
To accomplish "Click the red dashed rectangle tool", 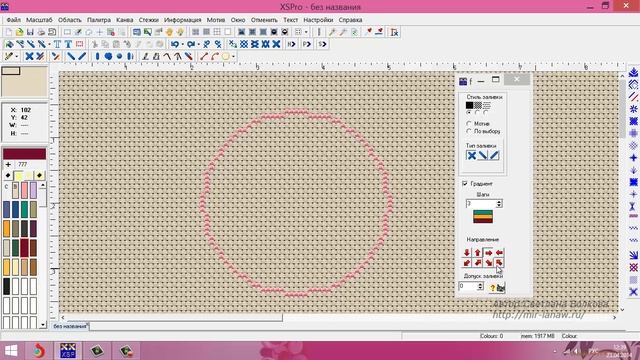I will click(79, 44).
